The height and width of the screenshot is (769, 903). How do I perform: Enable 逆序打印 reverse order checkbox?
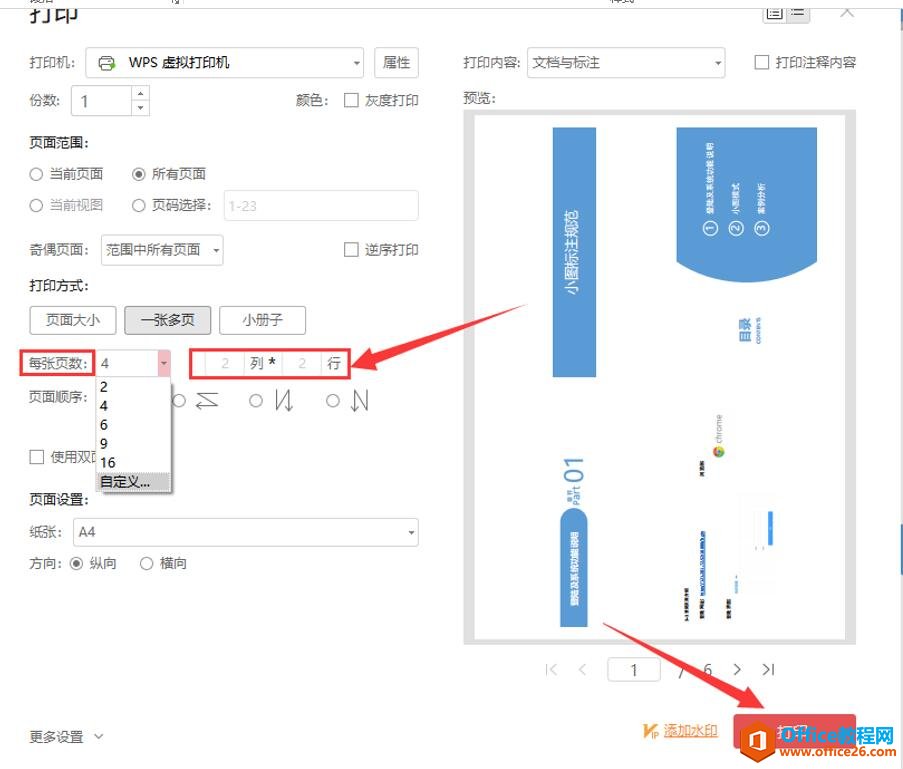(x=351, y=249)
